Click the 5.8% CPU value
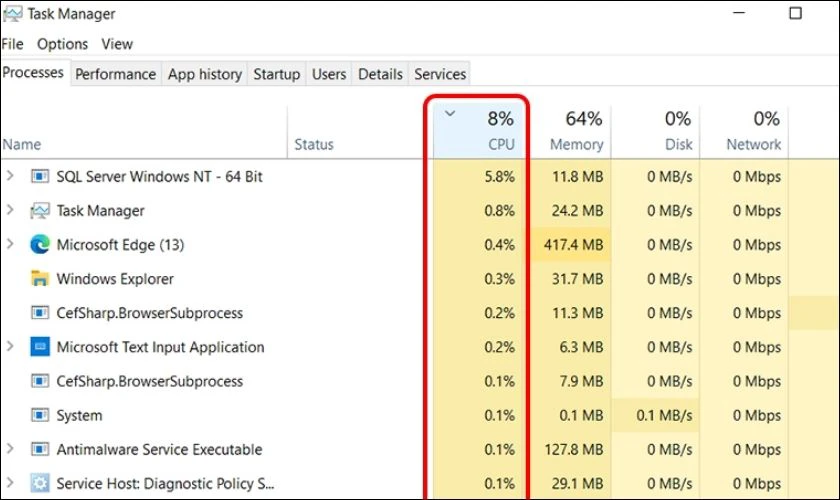 (x=499, y=176)
